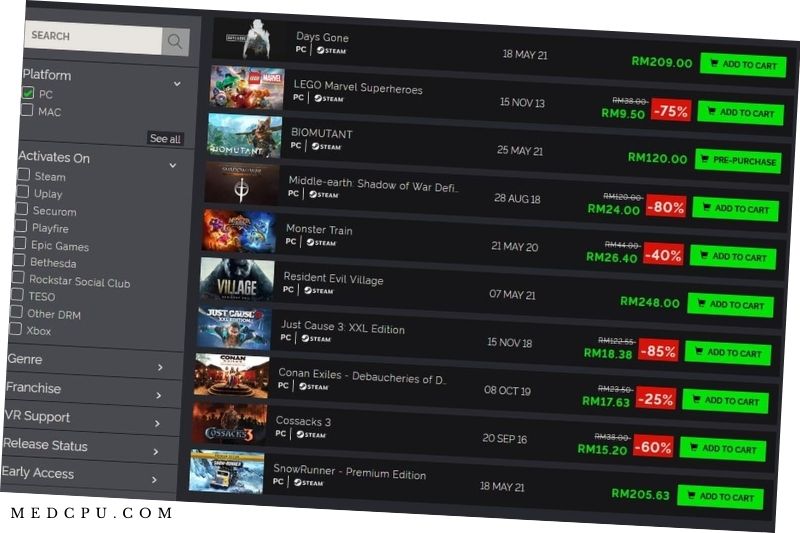
Task: Open the Just Cause 3 cover thumbnail
Action: point(234,328)
